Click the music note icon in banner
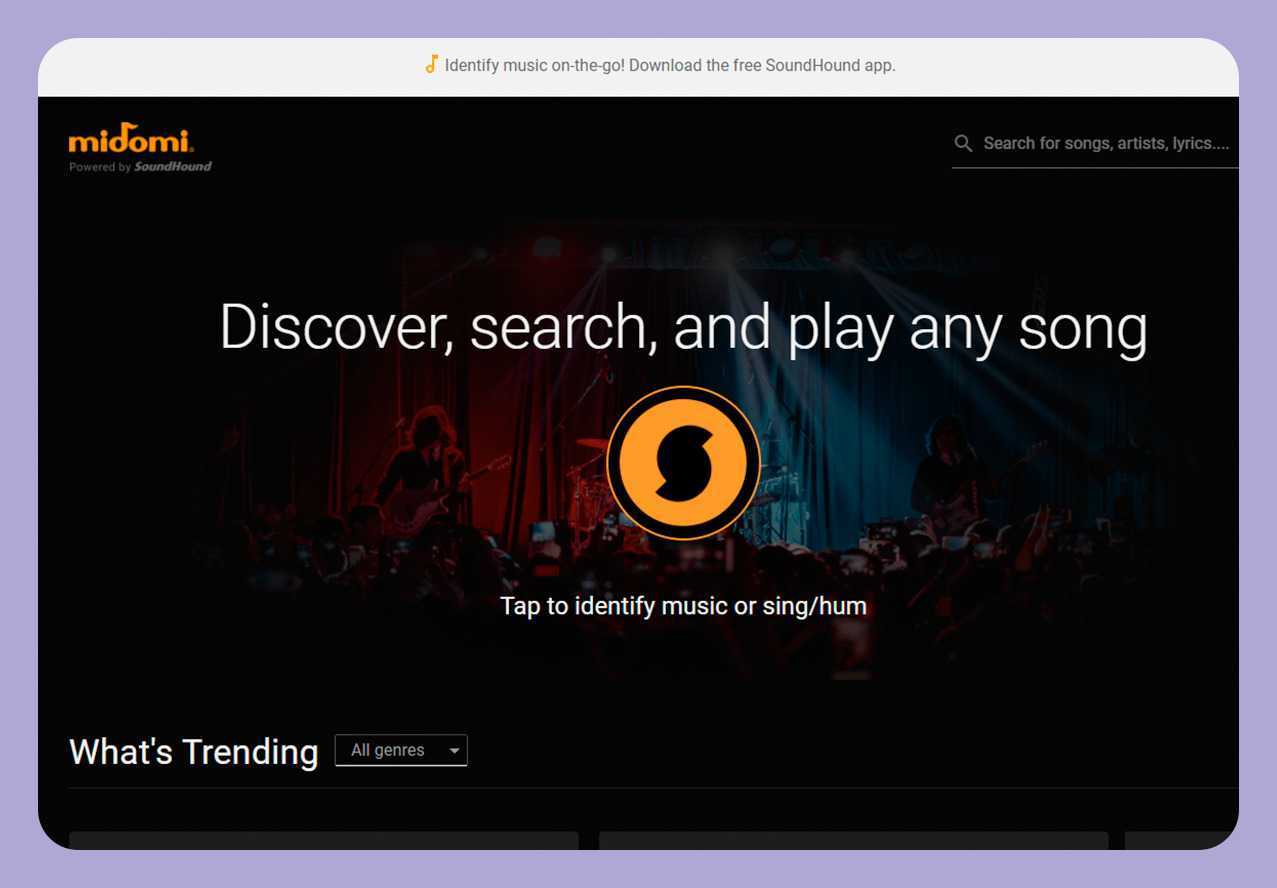The image size is (1277, 888). [431, 65]
